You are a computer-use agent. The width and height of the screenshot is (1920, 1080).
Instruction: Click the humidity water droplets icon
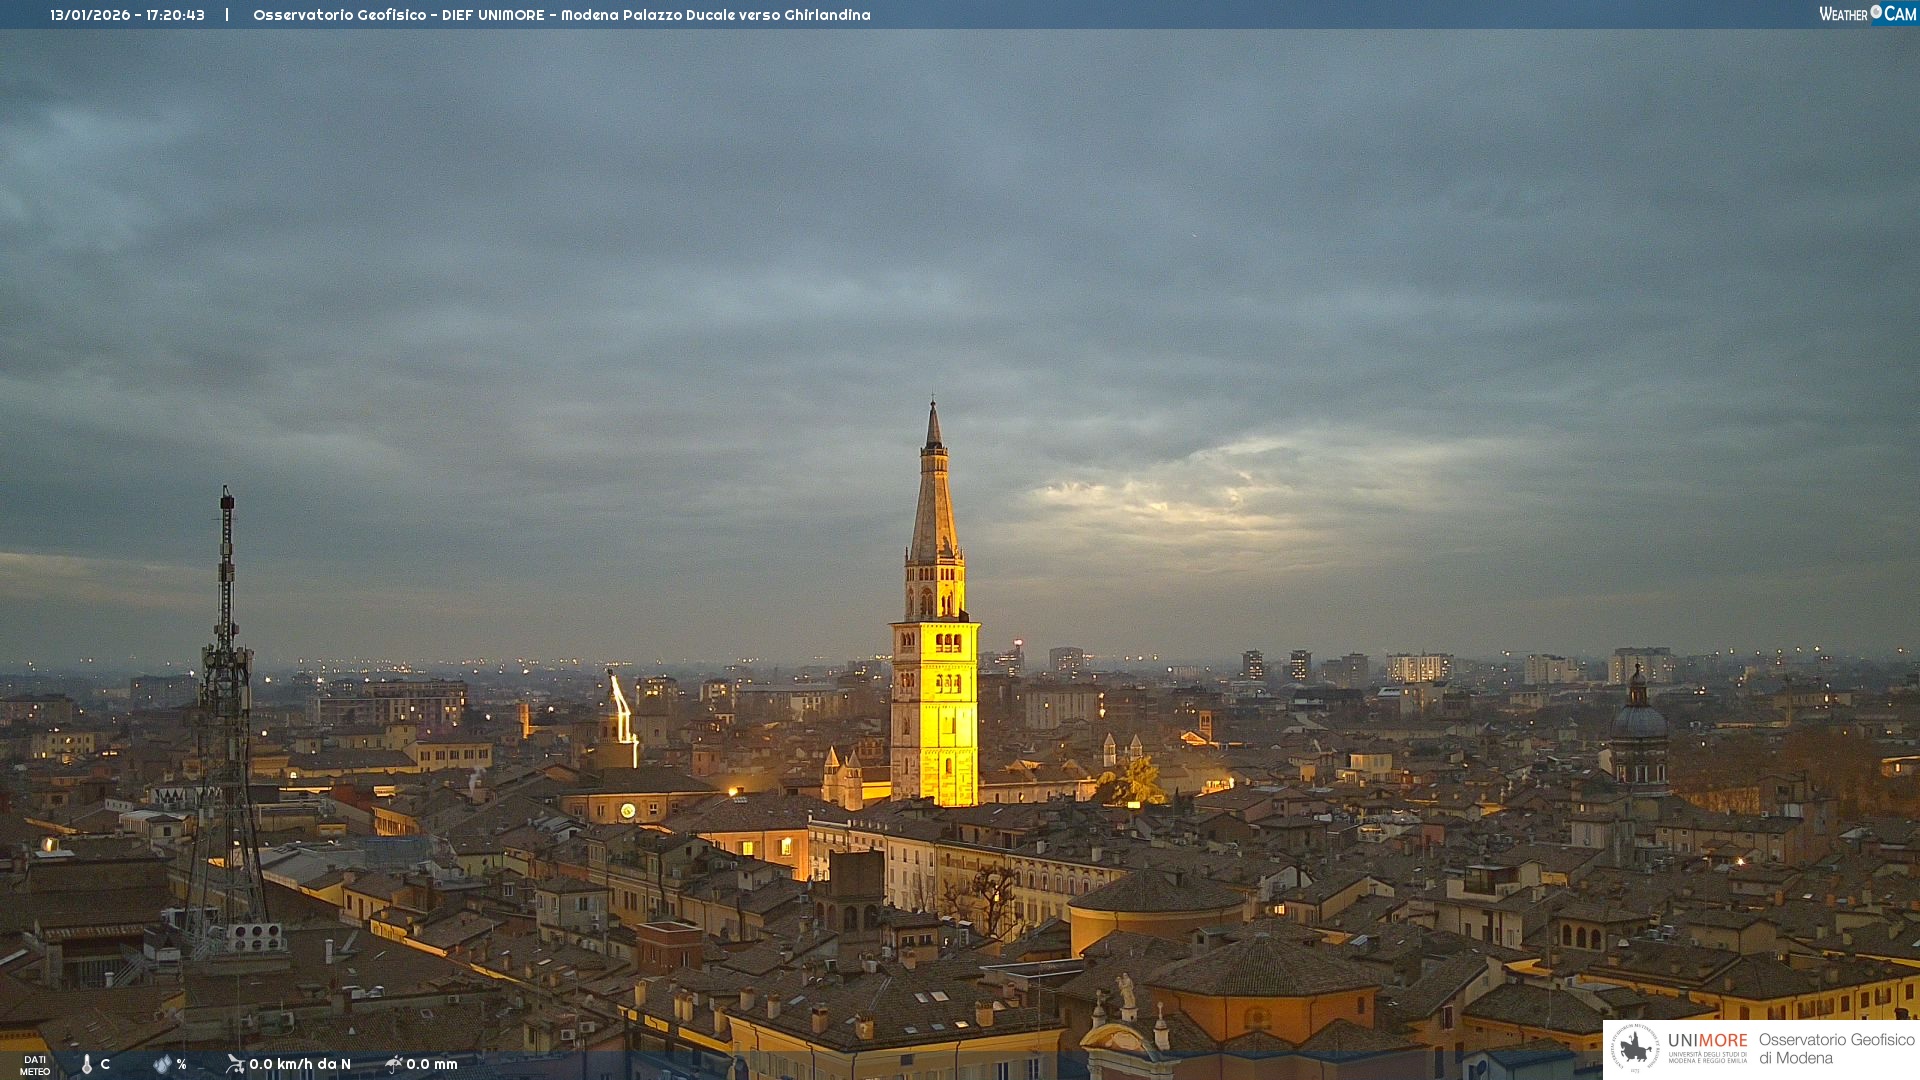pos(162,1064)
